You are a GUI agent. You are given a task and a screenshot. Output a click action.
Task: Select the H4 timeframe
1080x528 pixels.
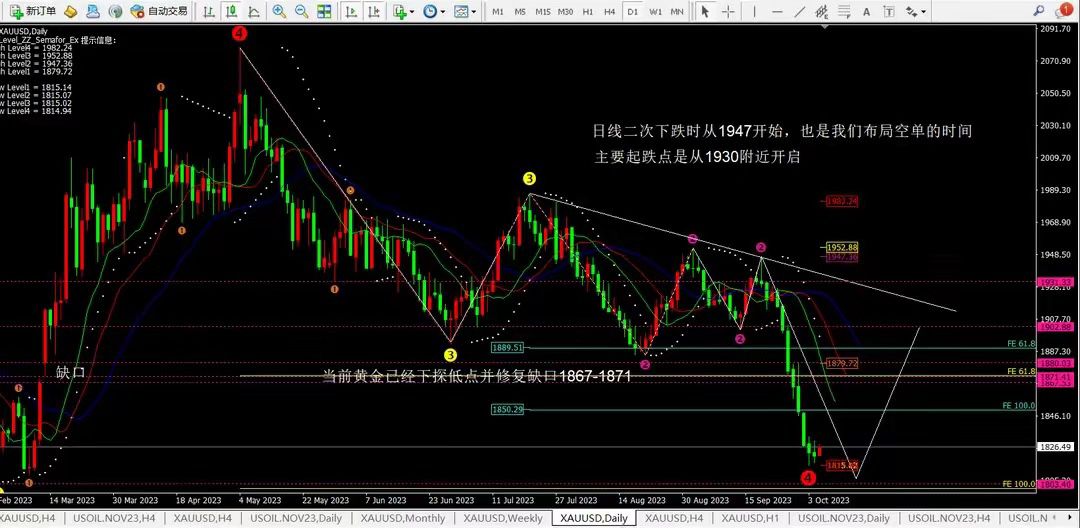610,12
